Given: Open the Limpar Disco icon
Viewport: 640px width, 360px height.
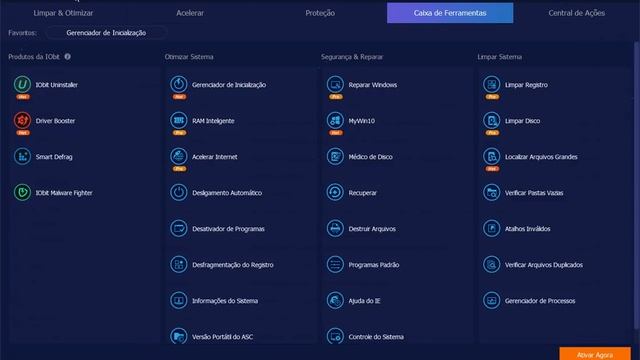Looking at the screenshot, I should tap(491, 120).
